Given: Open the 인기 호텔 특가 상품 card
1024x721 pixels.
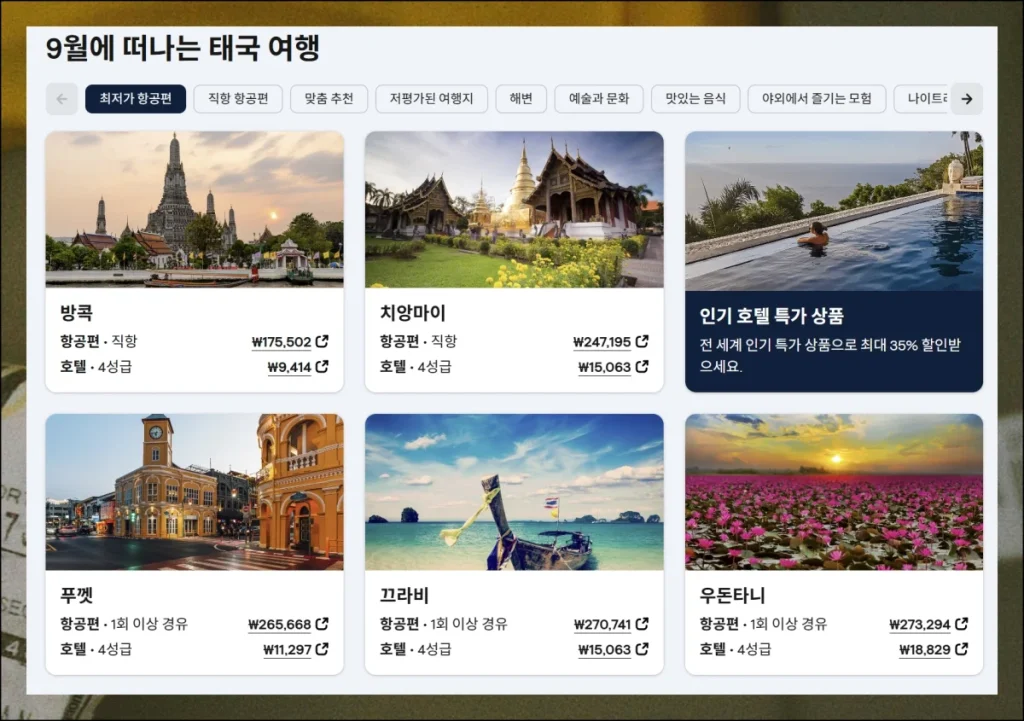Looking at the screenshot, I should [x=835, y=262].
